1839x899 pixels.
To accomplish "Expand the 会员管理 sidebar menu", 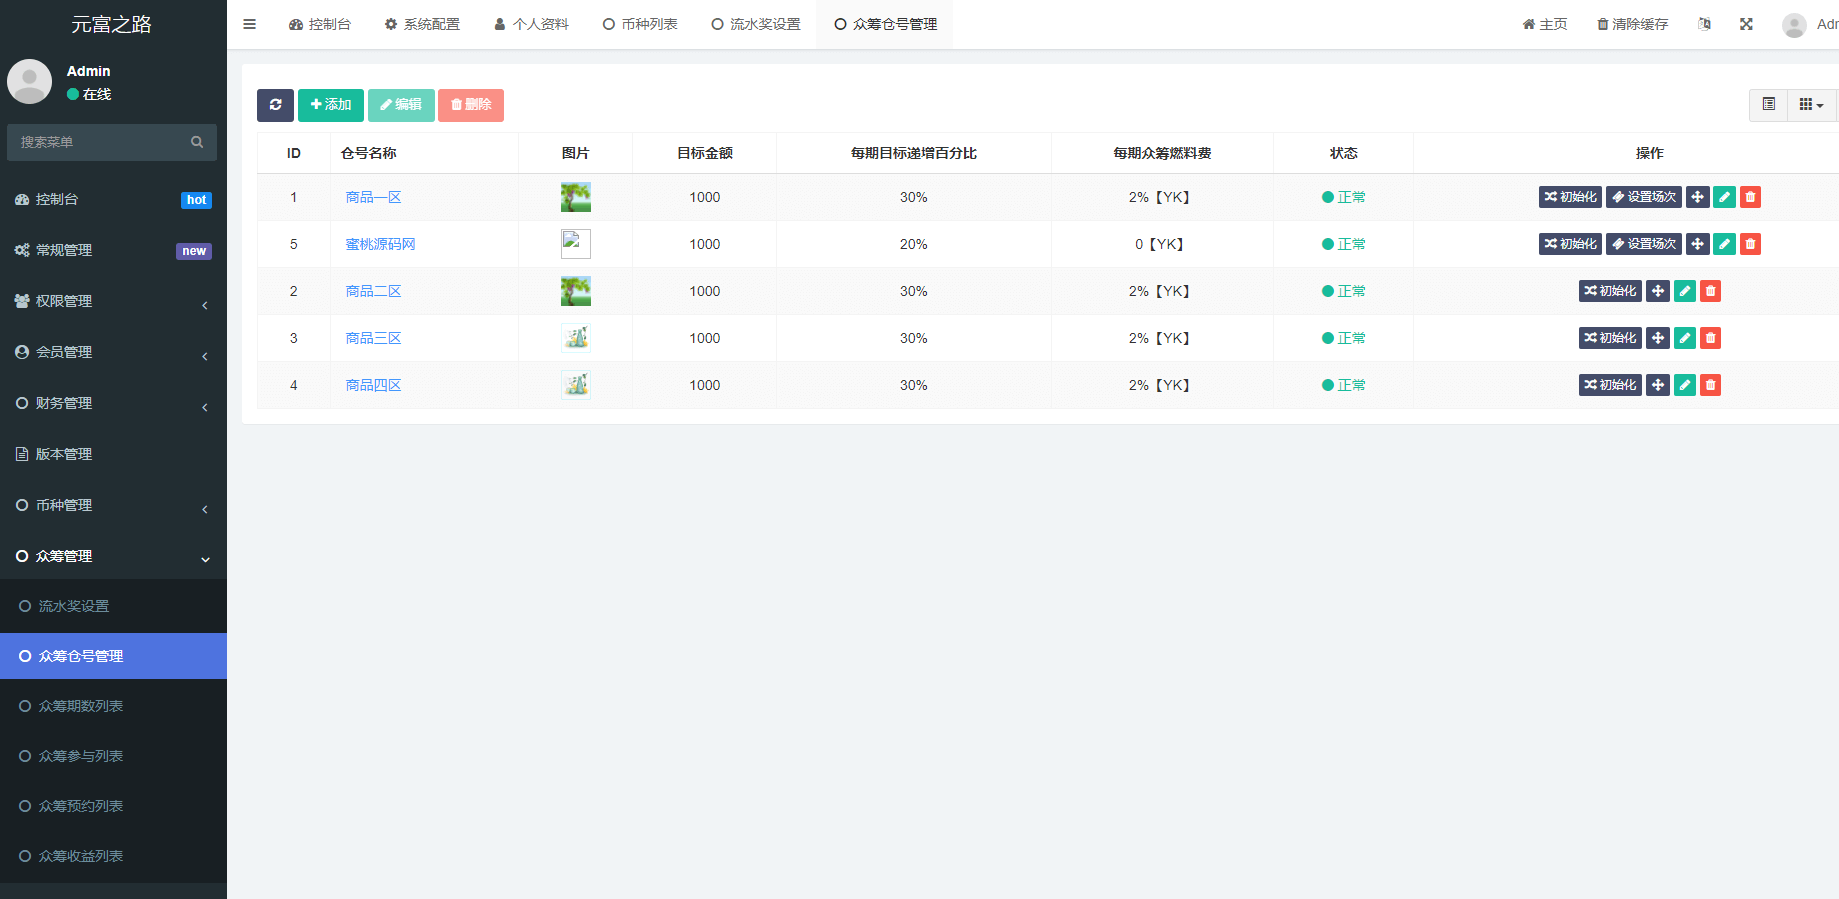I will 113,352.
